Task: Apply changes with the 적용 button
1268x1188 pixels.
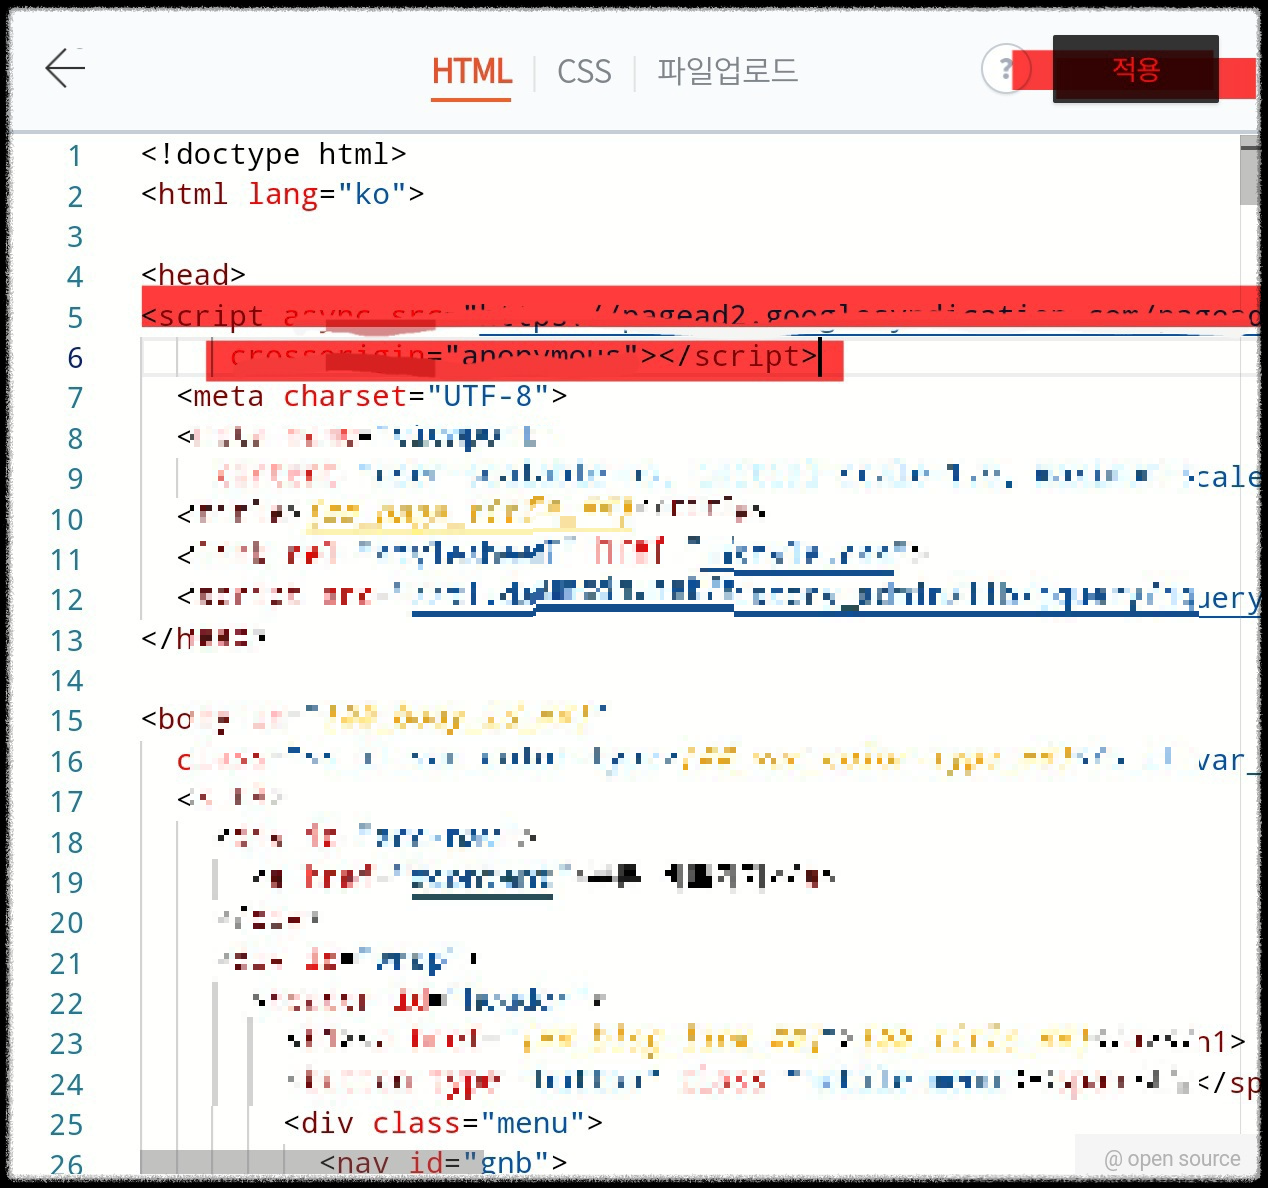Action: tap(1135, 69)
